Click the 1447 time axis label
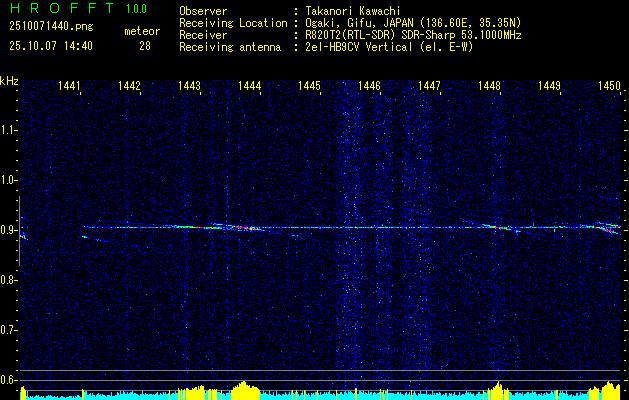 (x=429, y=86)
